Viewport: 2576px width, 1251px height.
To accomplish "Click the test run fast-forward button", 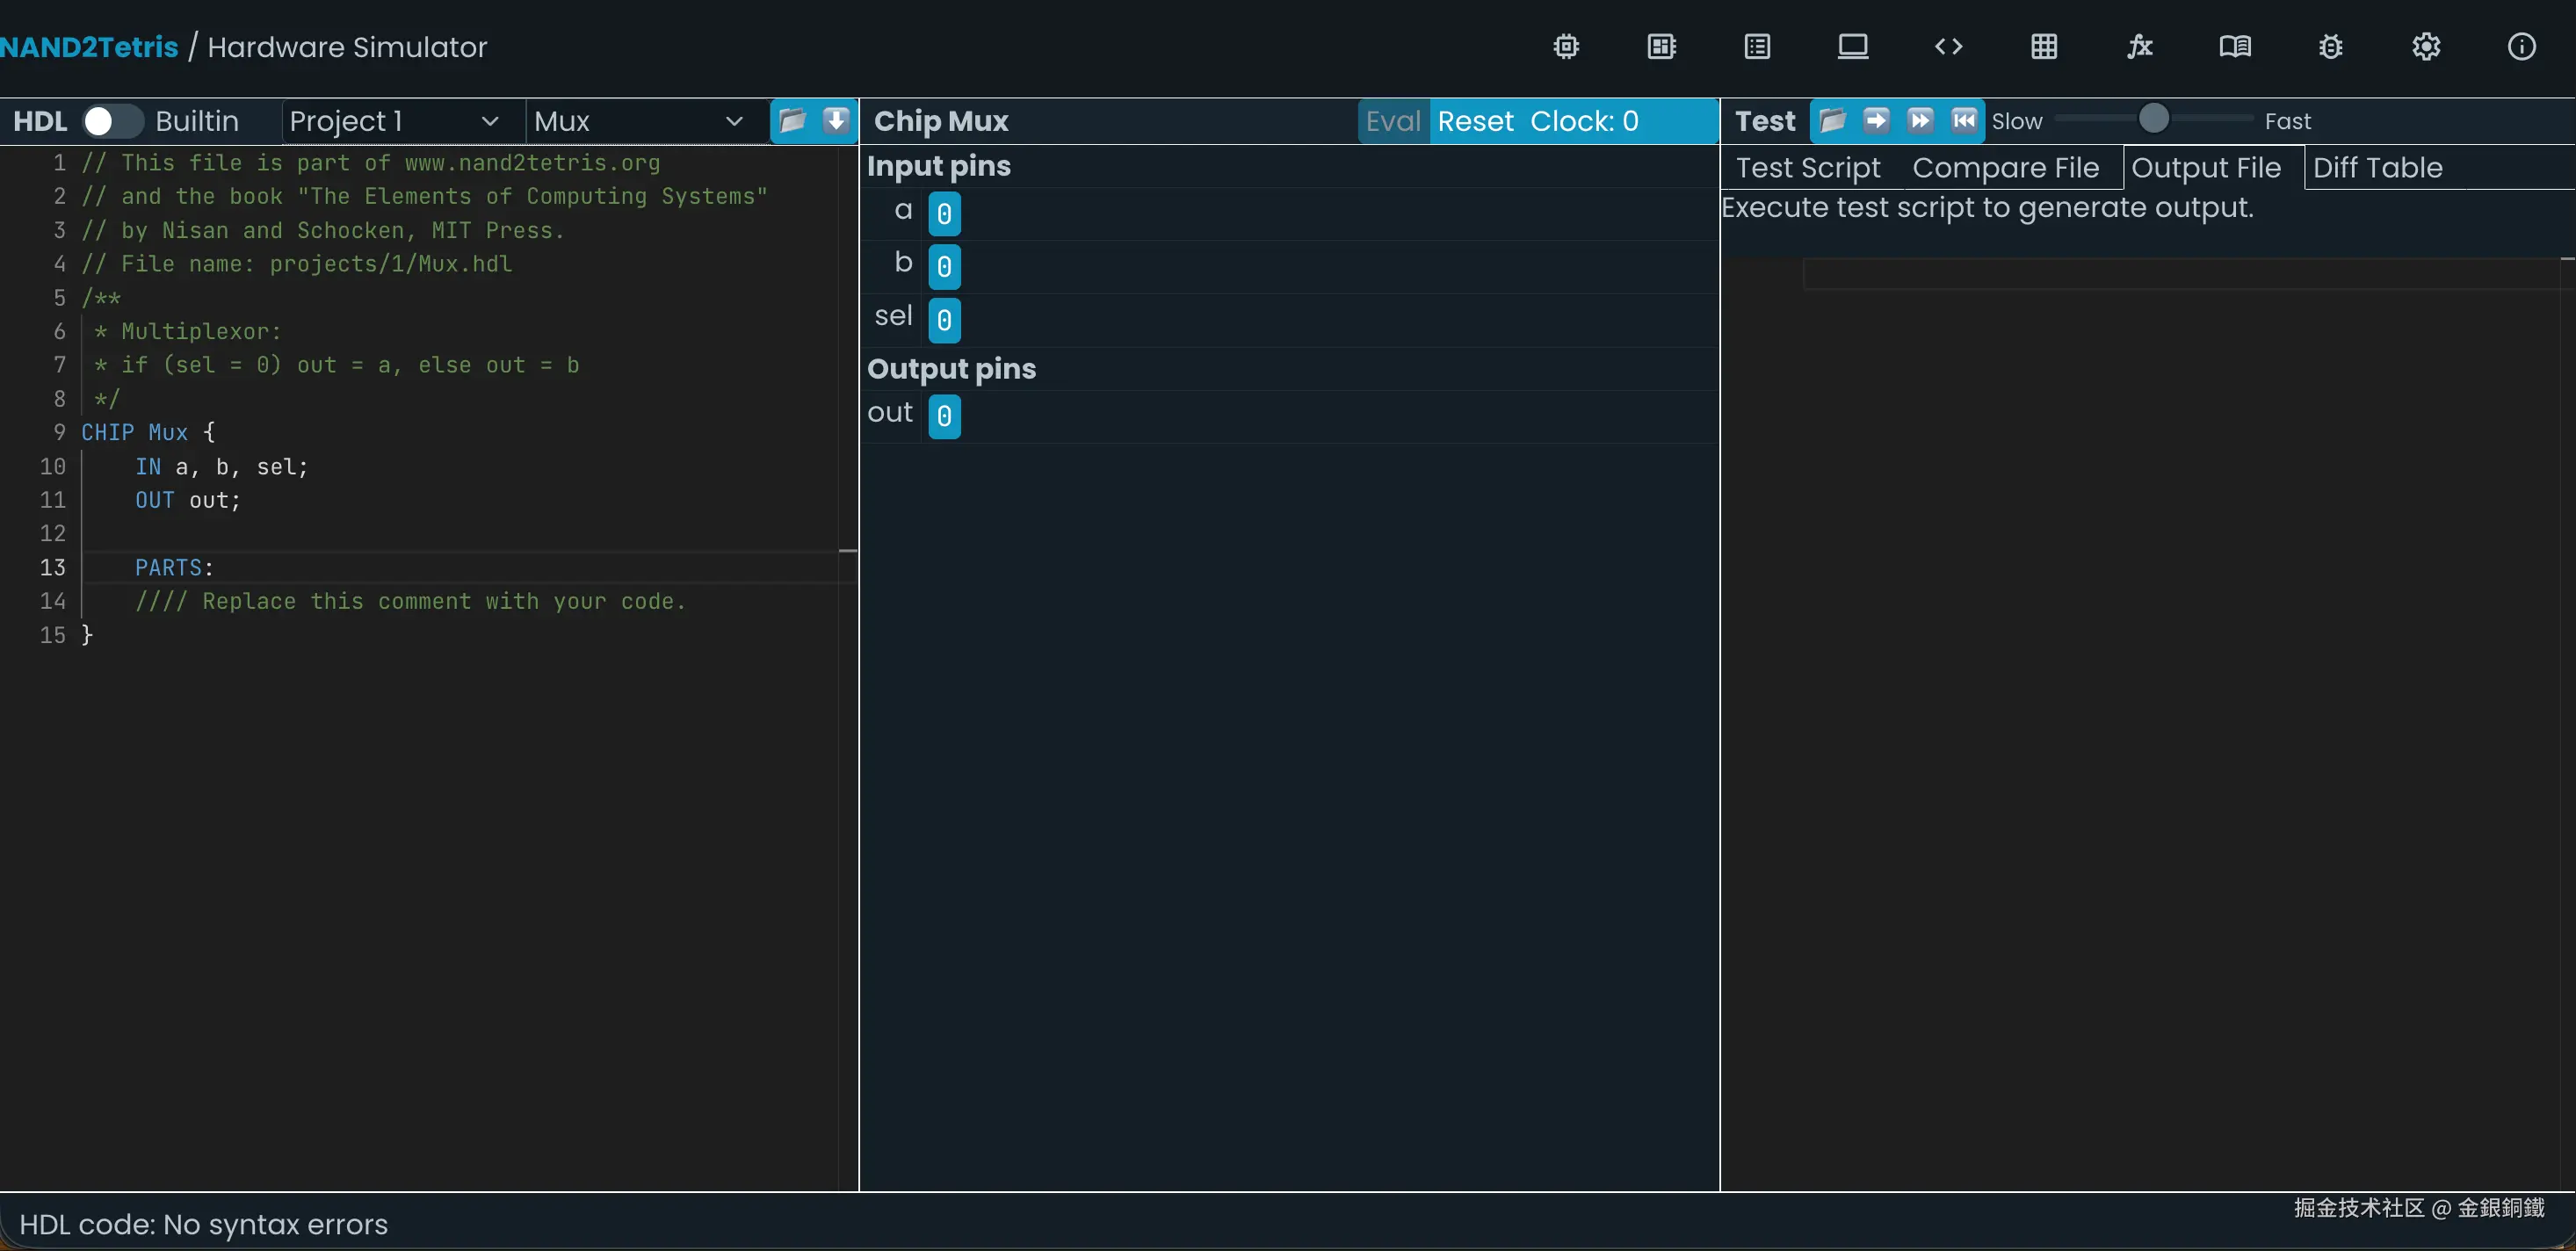I will coord(1919,121).
